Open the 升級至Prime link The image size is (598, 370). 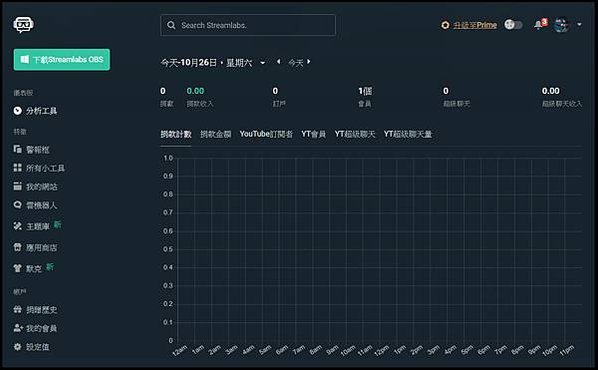475,25
